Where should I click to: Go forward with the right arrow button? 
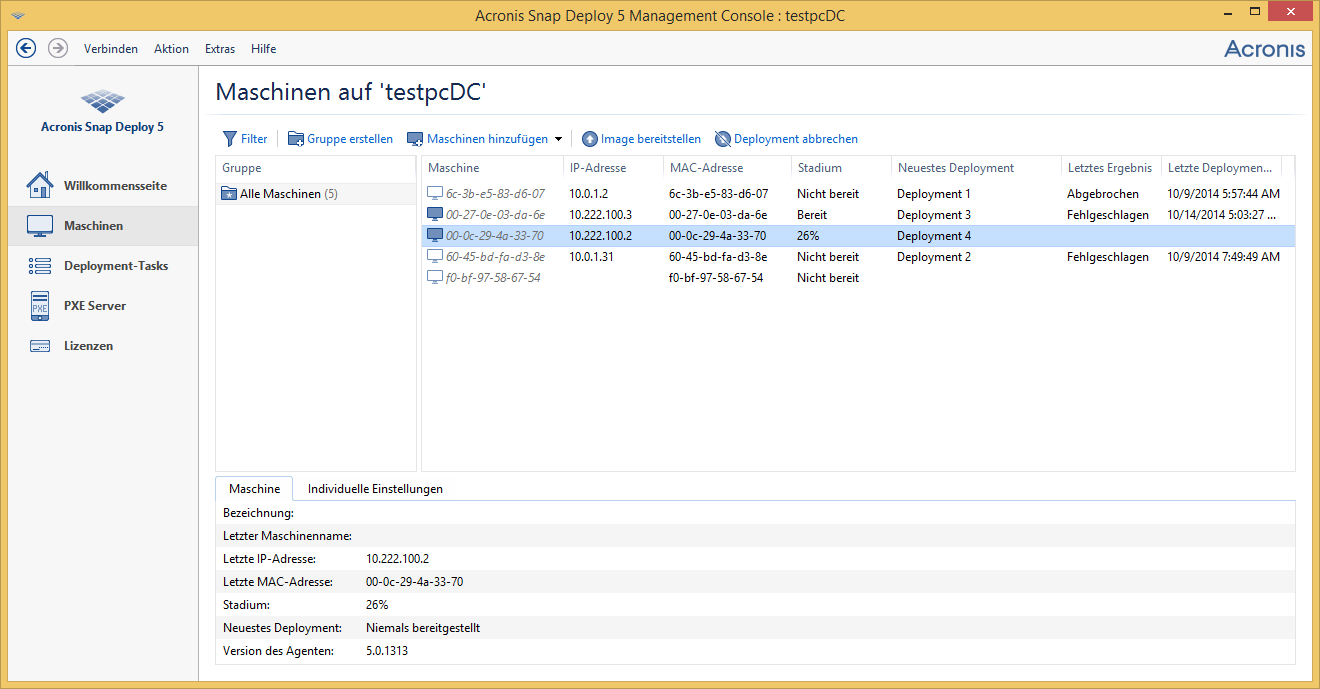[58, 48]
